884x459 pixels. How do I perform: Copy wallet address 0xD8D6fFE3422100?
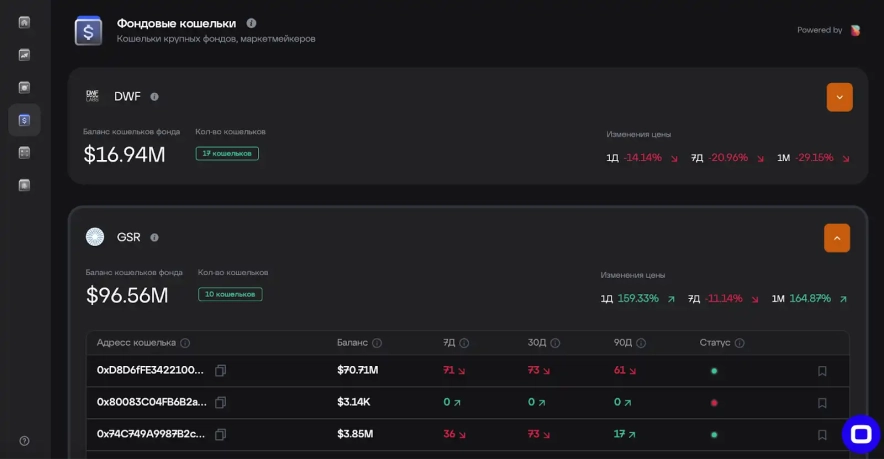(x=221, y=370)
